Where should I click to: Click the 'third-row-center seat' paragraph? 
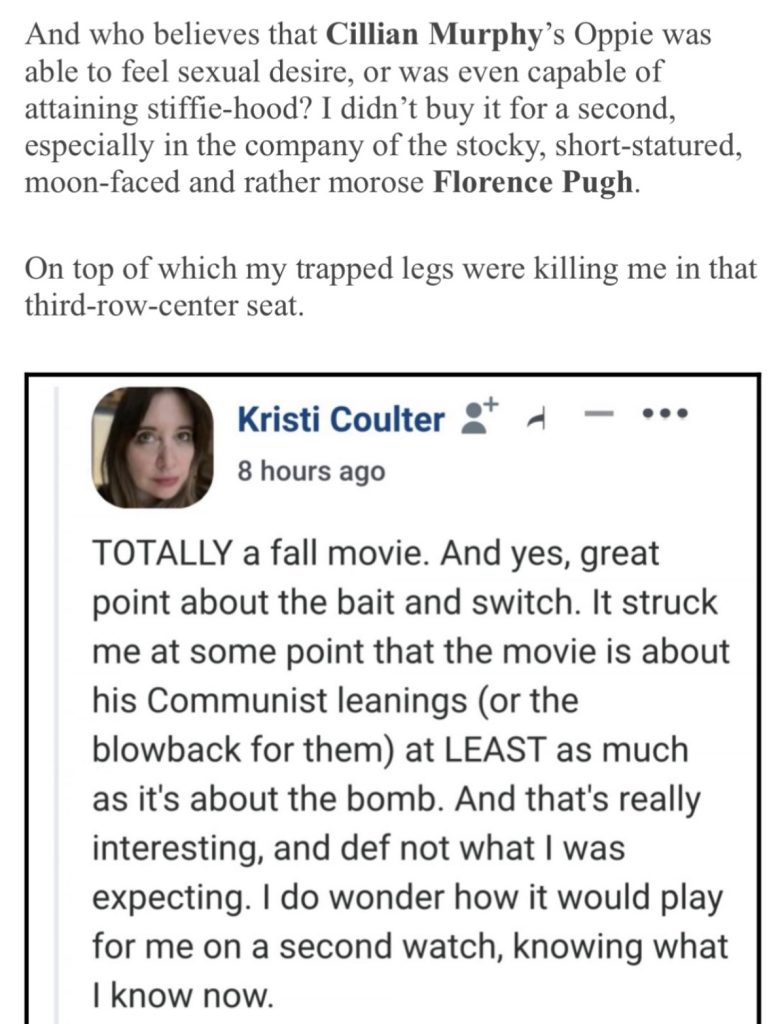tap(160, 306)
